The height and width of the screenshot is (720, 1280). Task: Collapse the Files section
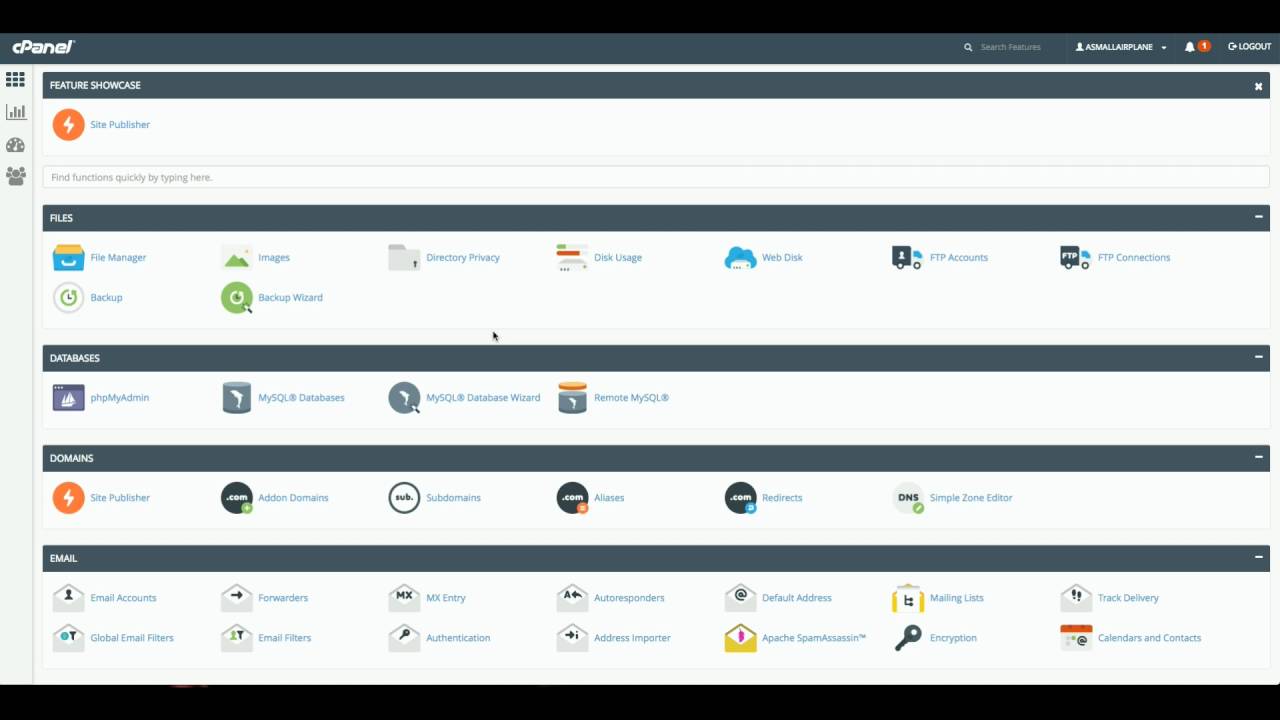tap(1258, 217)
